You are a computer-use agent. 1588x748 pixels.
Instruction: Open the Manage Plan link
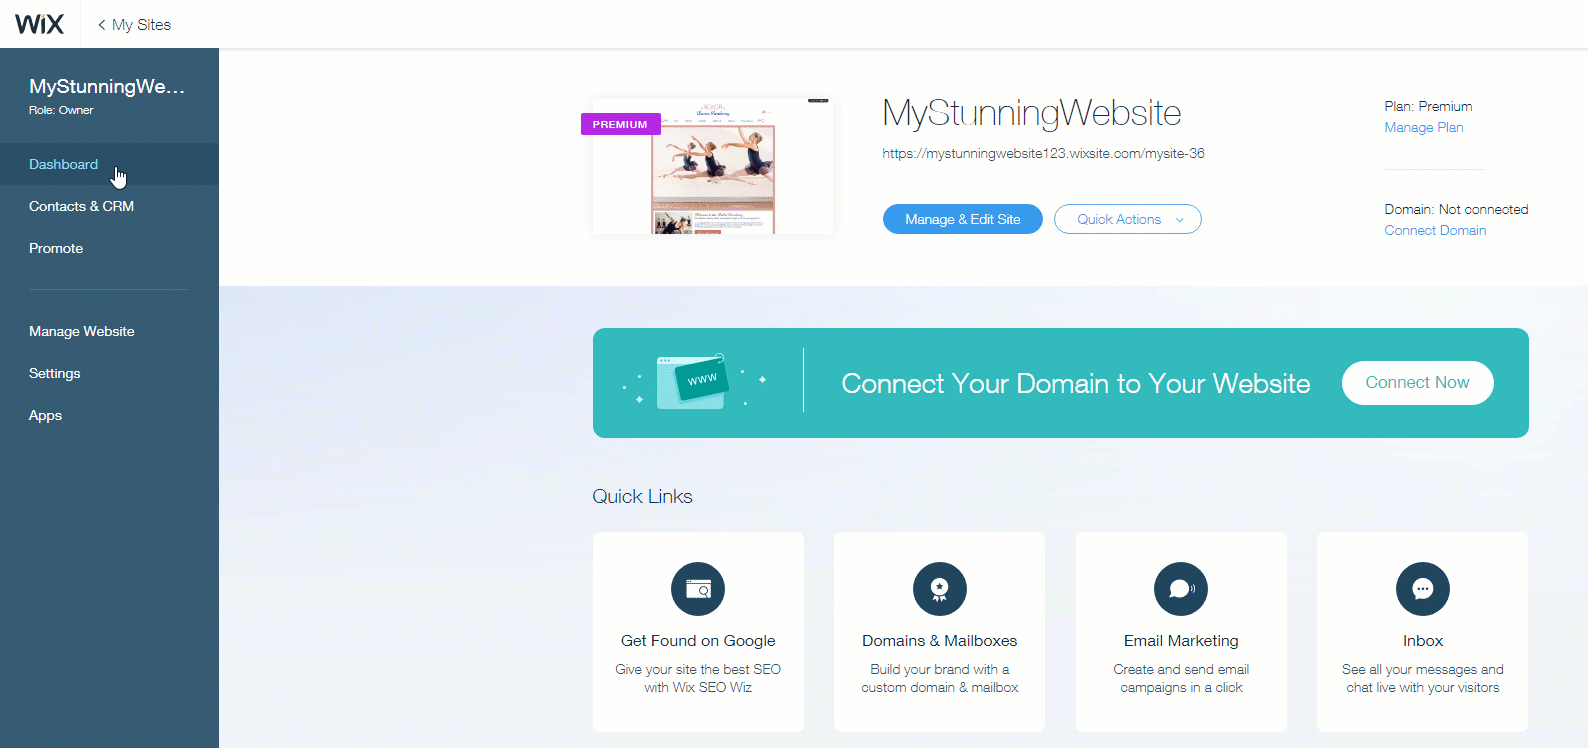(1424, 127)
